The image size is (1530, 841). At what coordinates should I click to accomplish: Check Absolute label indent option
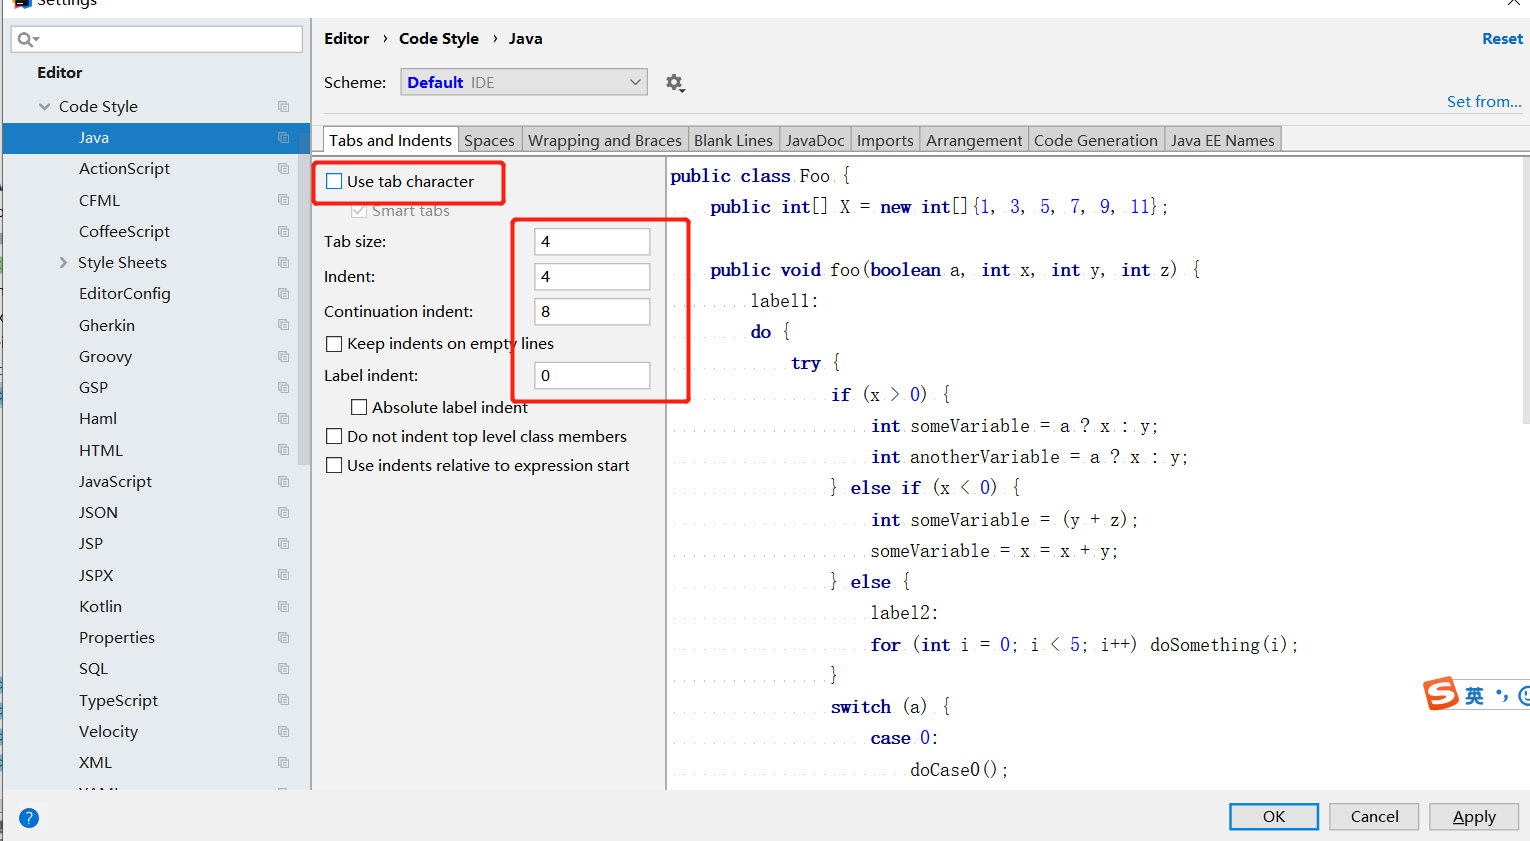click(x=359, y=407)
